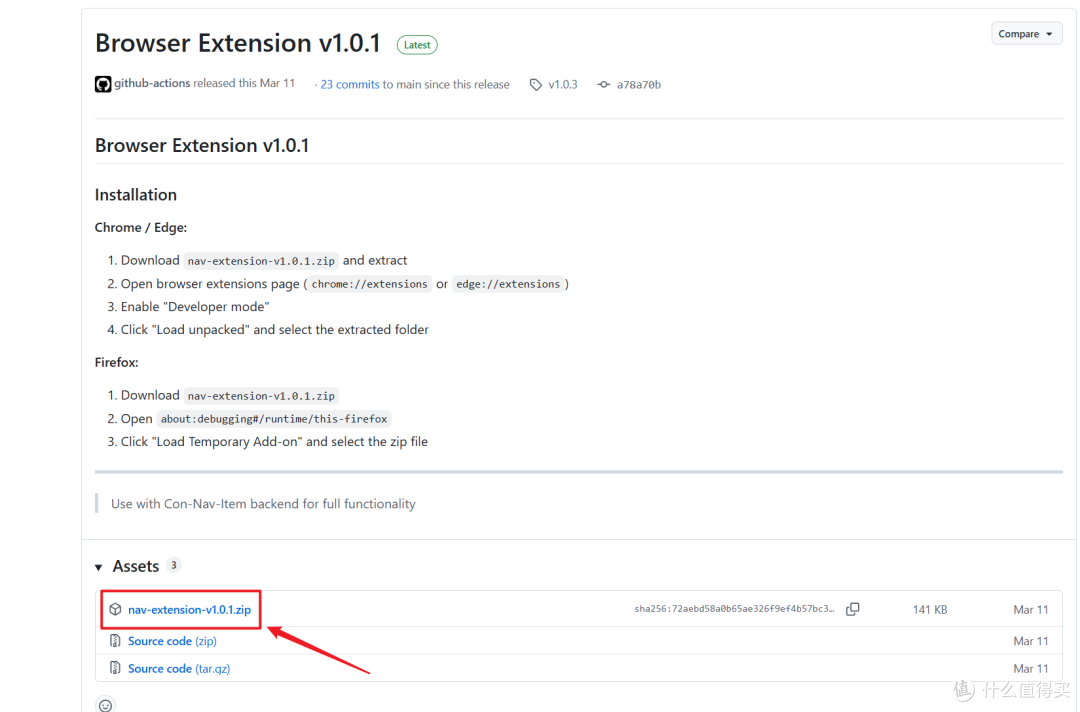Viewport: 1080px width, 712px height.
Task: Download Source code (zip)
Action: tap(172, 641)
